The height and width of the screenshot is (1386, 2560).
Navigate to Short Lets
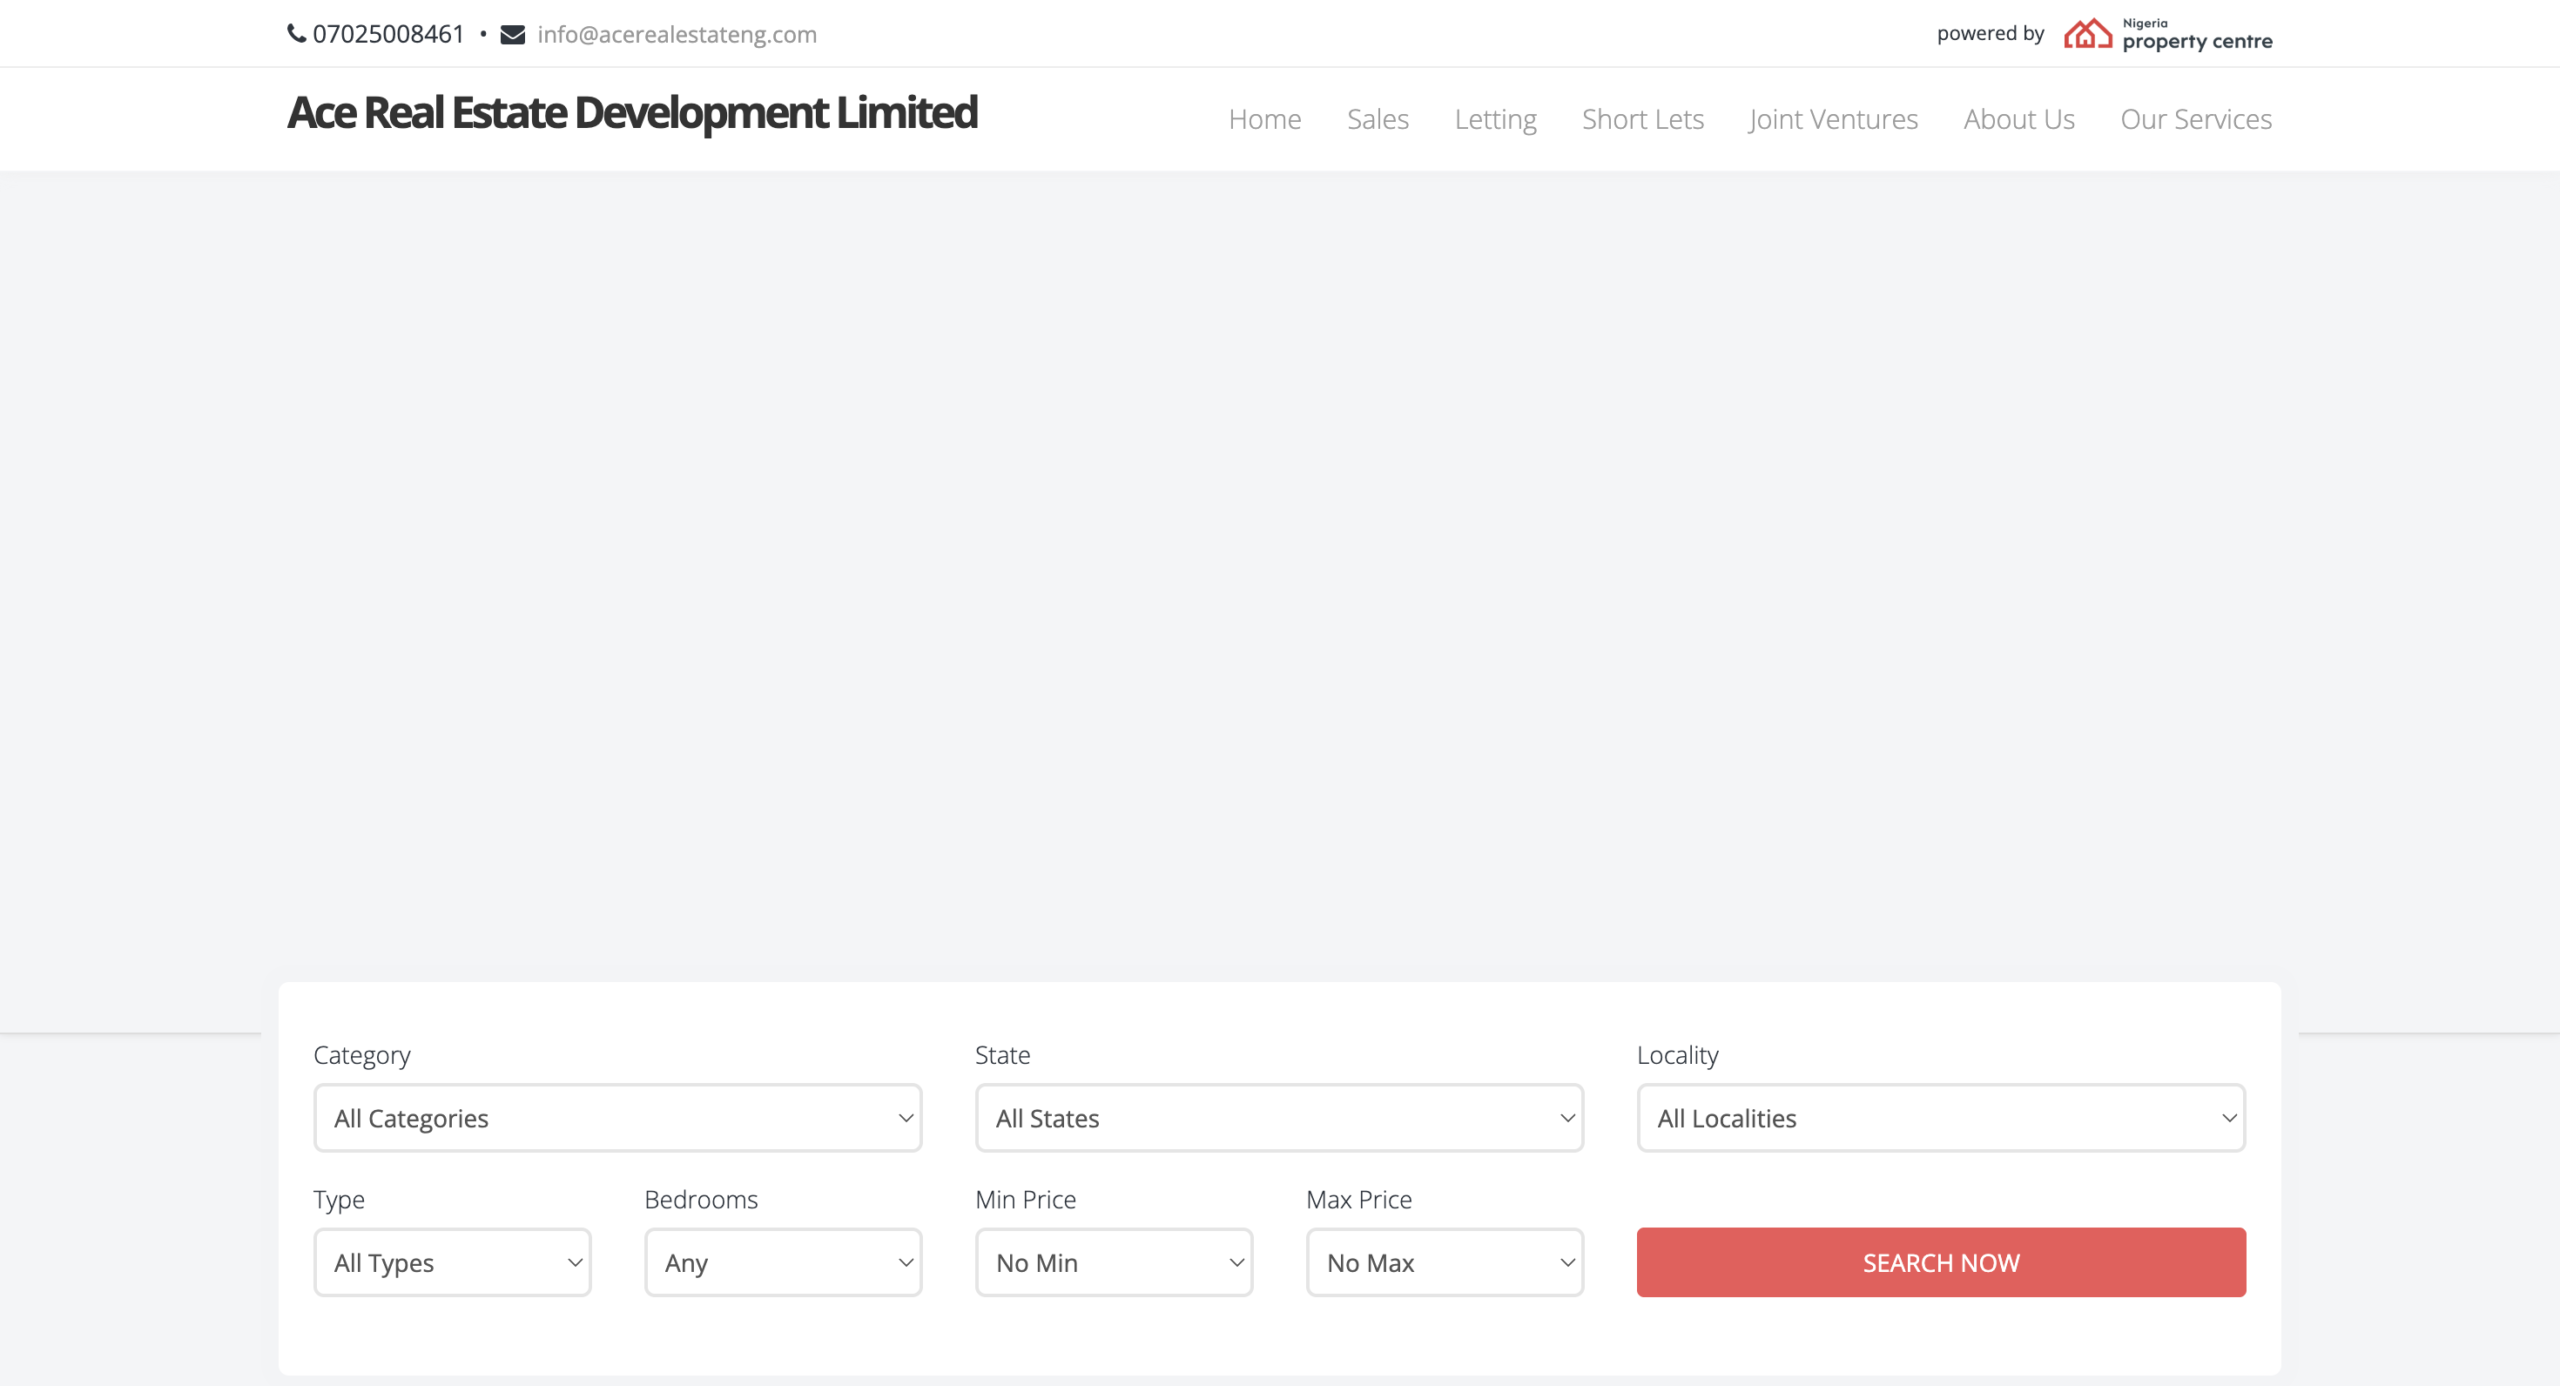(x=1642, y=119)
